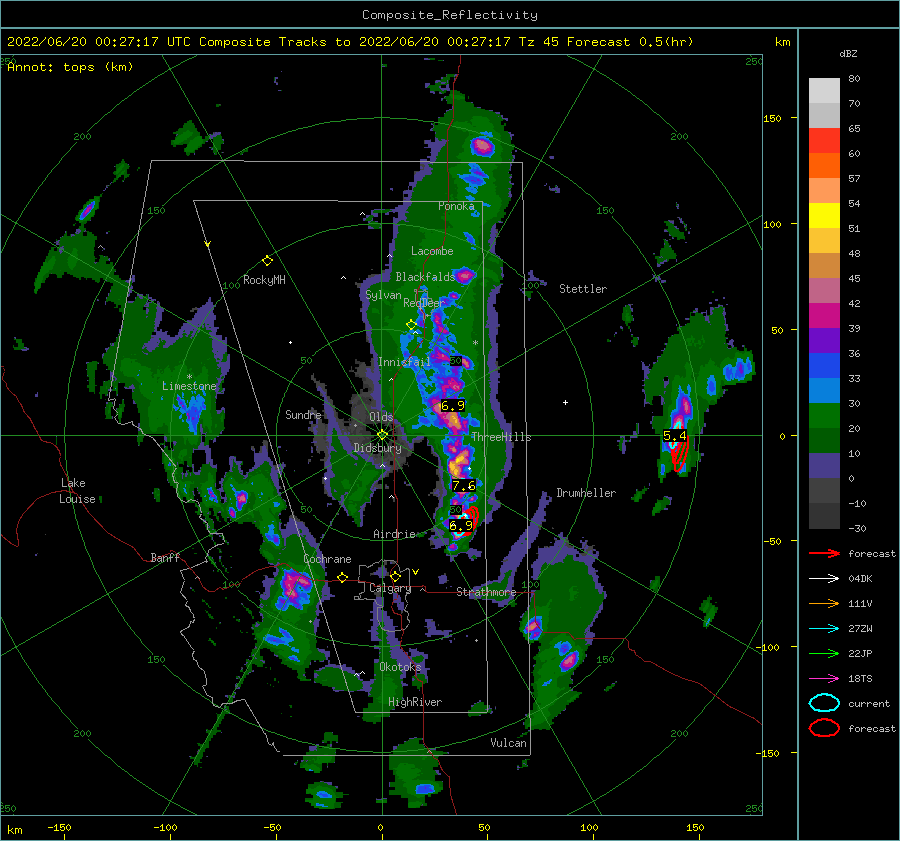Click the red forecast ellipse beside 5.4 storm
Screen dimensions: 900x841
point(680,456)
